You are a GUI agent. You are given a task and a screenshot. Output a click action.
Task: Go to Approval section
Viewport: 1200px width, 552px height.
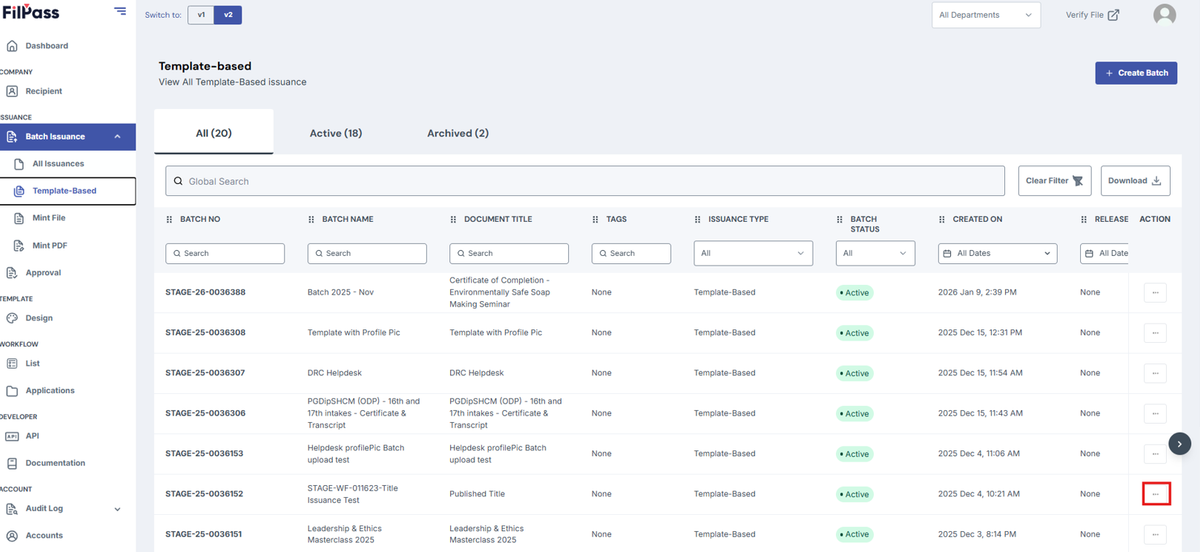pos(43,272)
